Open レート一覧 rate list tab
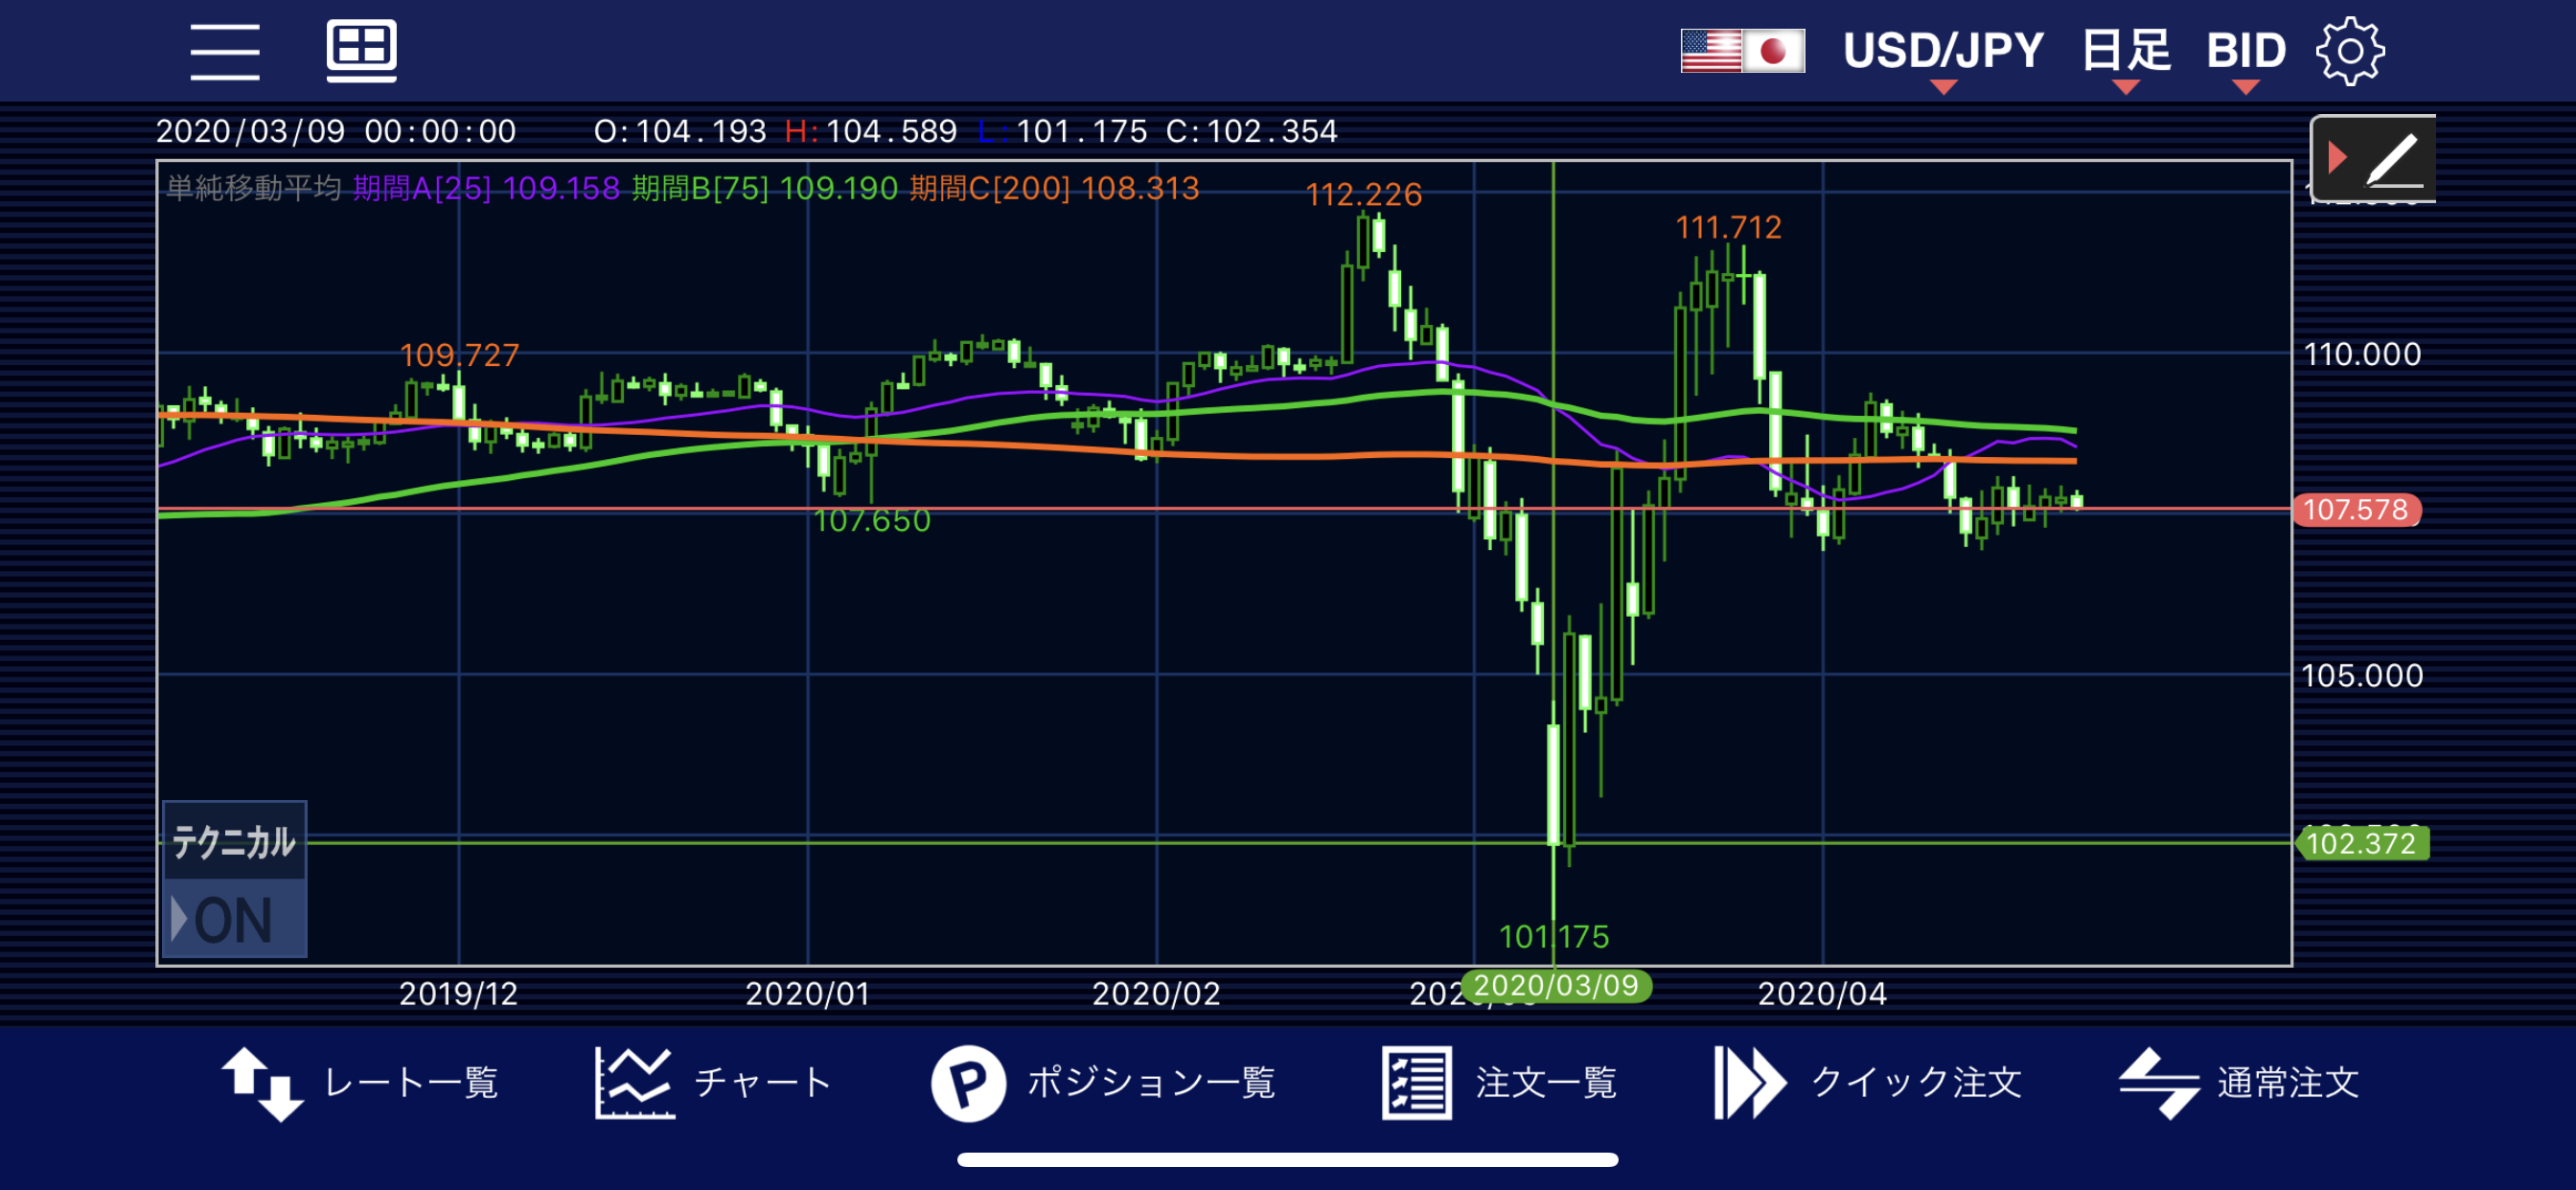2576x1190 pixels. 361,1083
